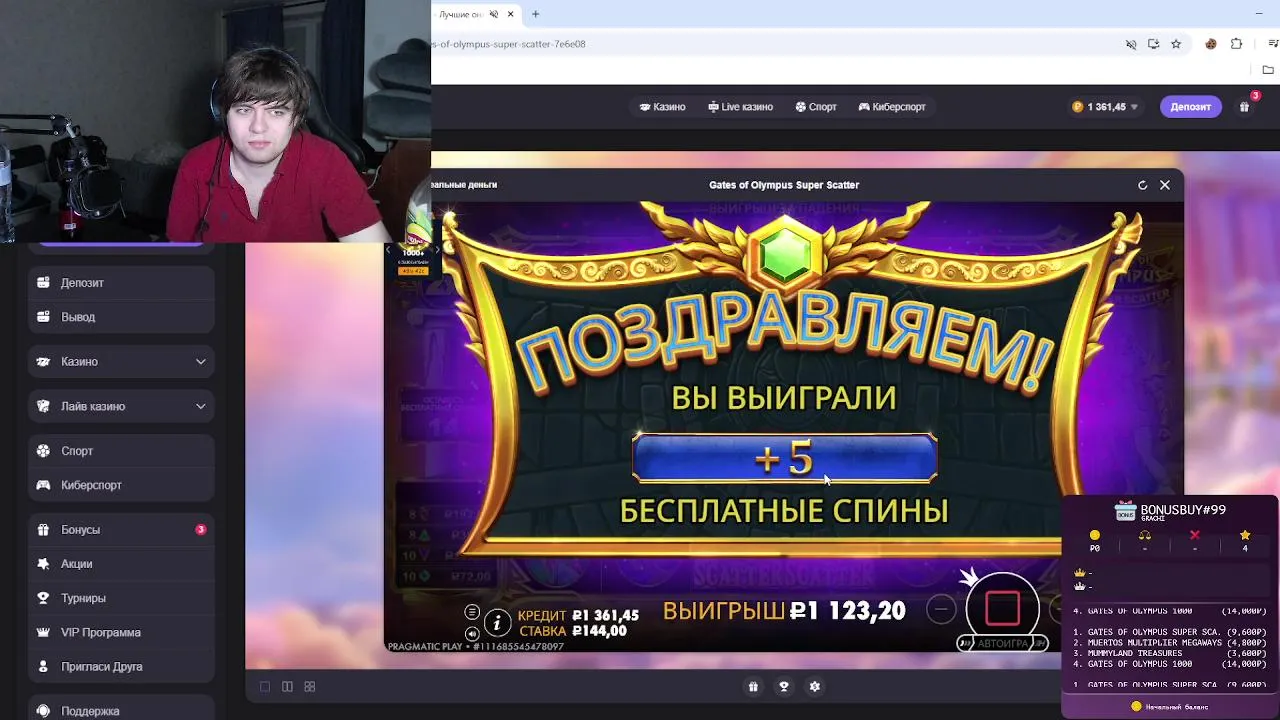Open Вывод in the left sidebar

pyautogui.click(x=121, y=317)
